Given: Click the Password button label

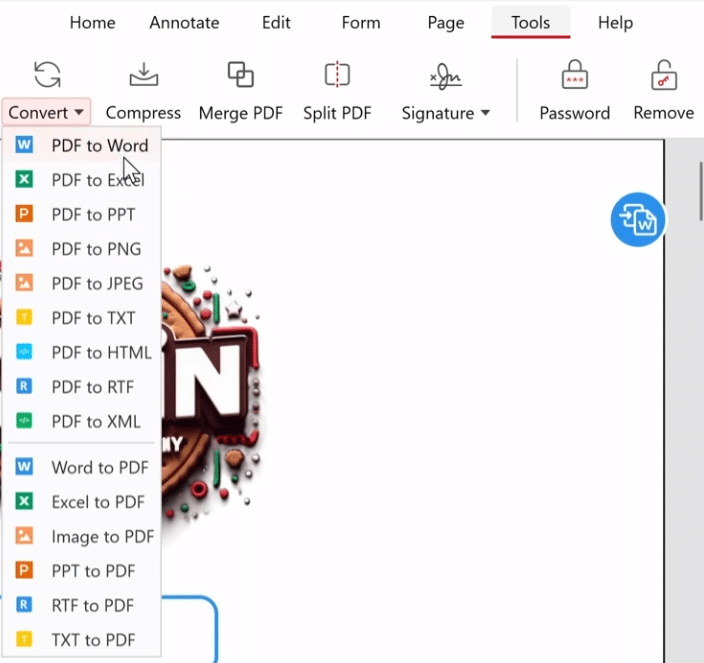Looking at the screenshot, I should (x=575, y=113).
